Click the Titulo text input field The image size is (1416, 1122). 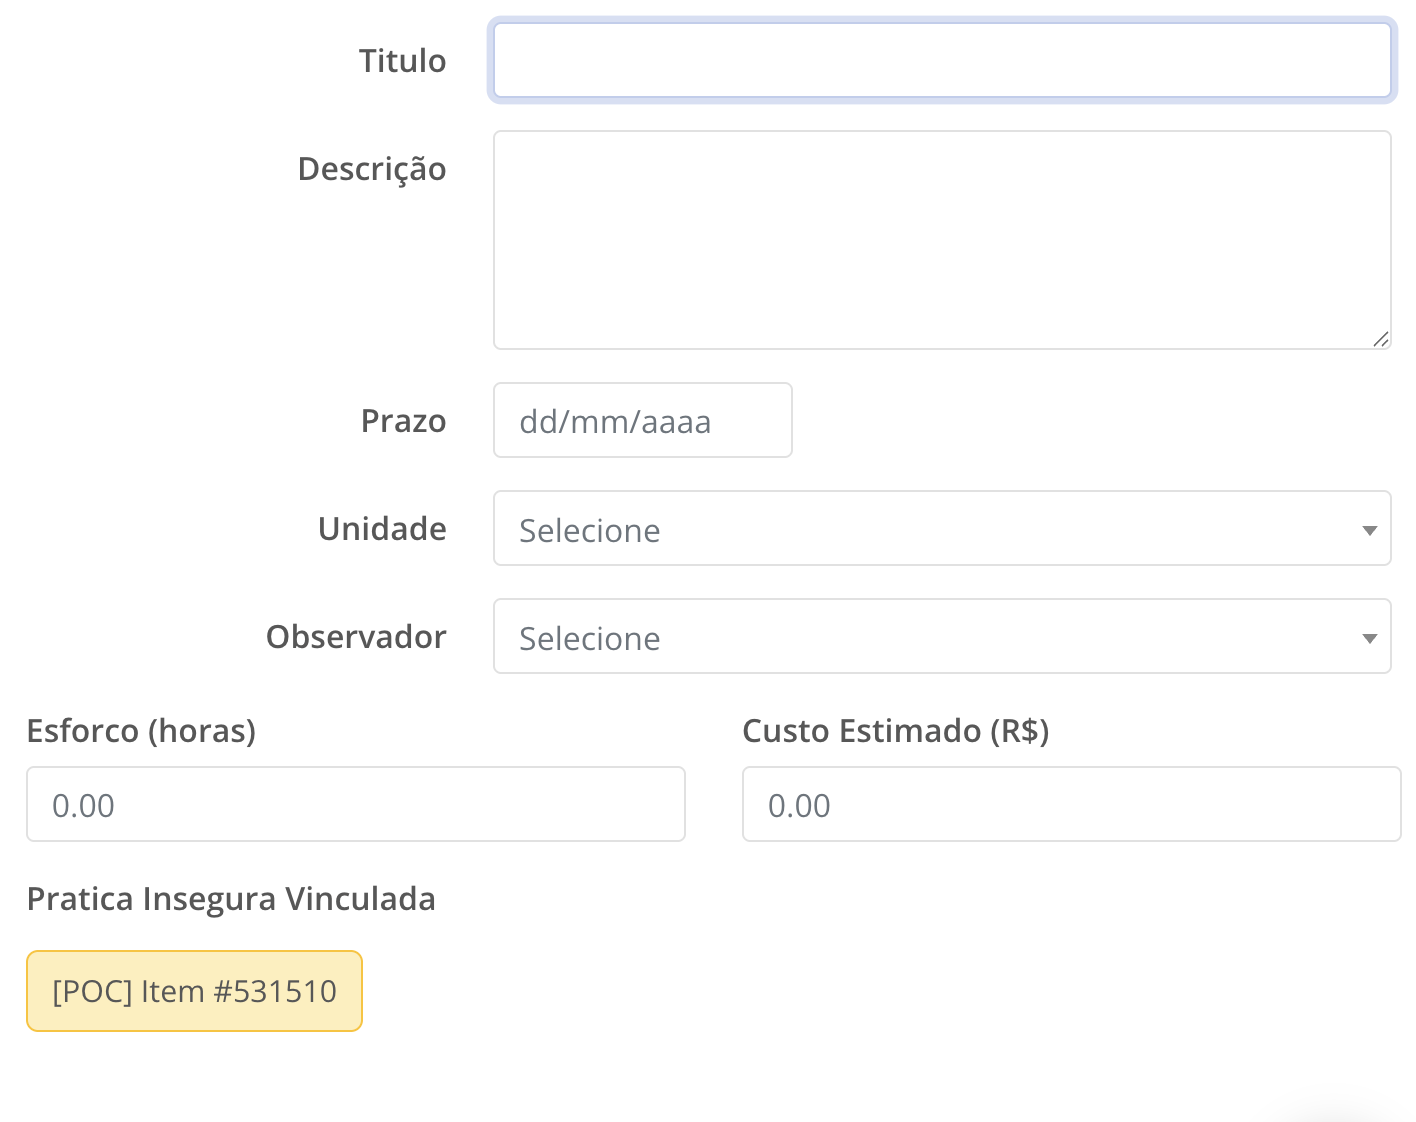[x=941, y=61]
